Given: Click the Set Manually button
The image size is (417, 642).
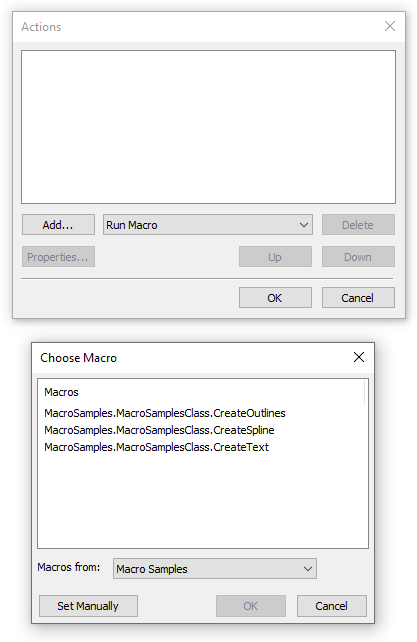Looking at the screenshot, I should (88, 606).
